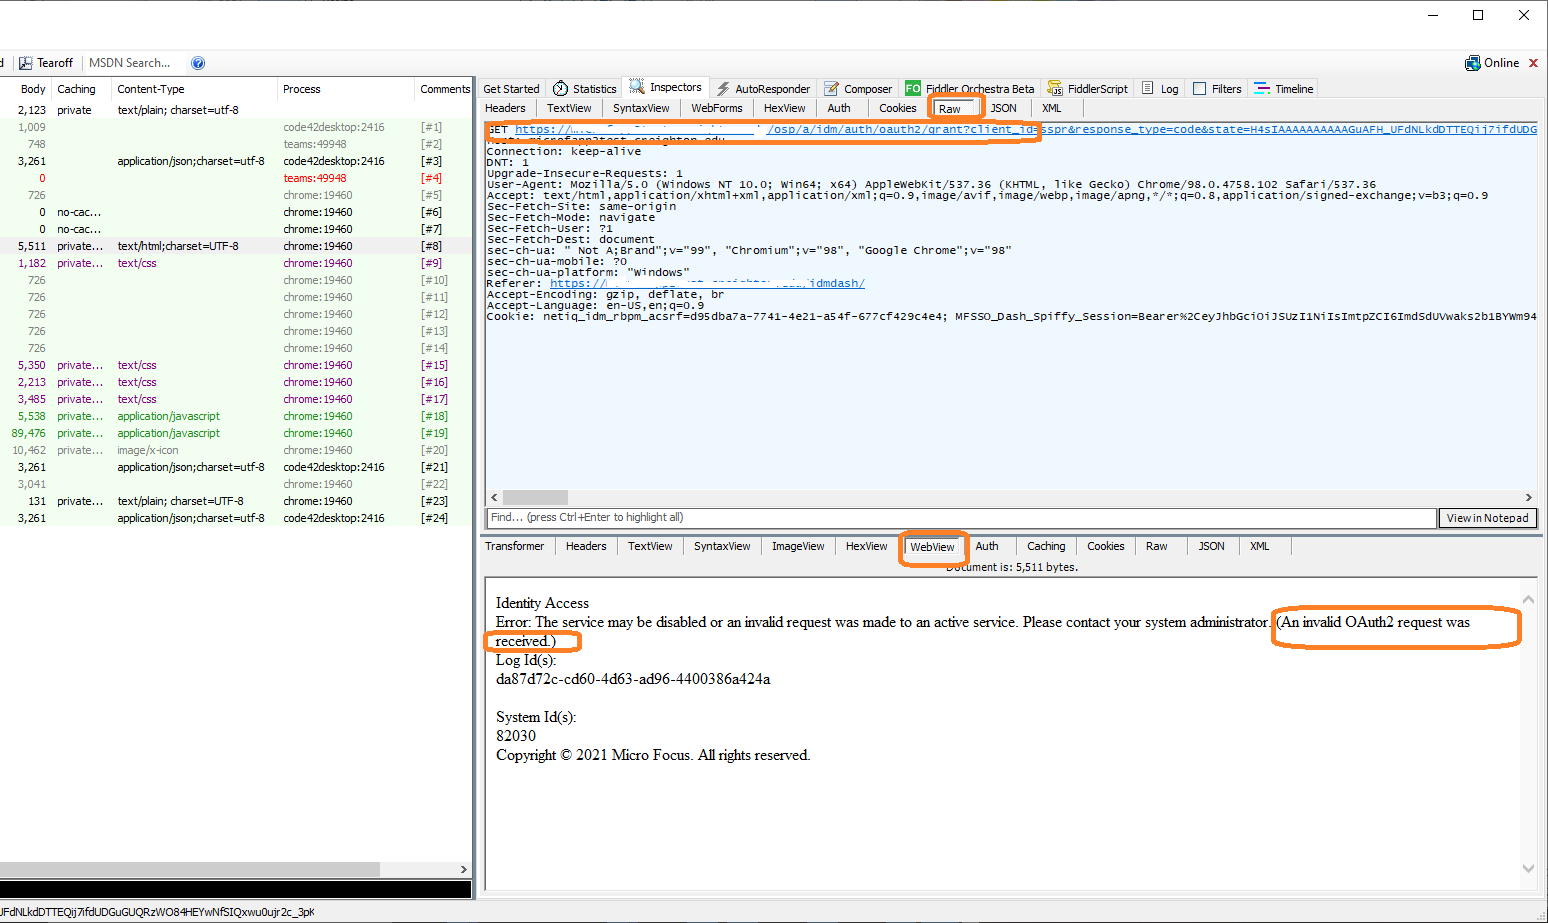Viewport: 1548px width, 923px height.
Task: Switch to the WebView response tab
Action: point(932,546)
